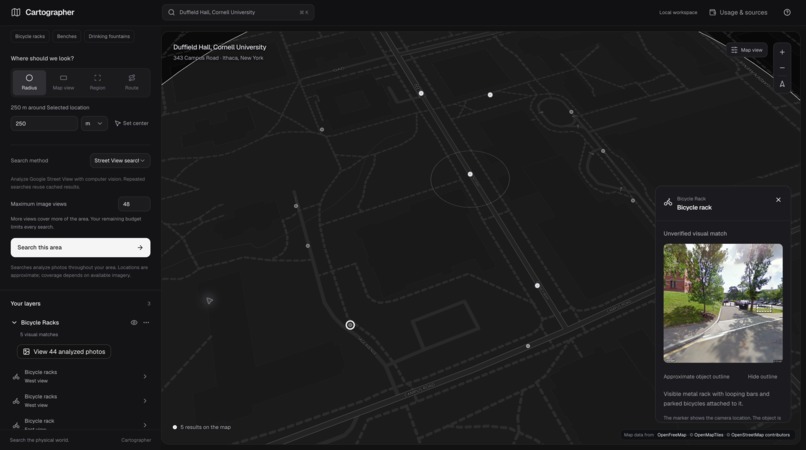806x450 pixels.
Task: Click Approximate object outline label
Action: coord(696,377)
